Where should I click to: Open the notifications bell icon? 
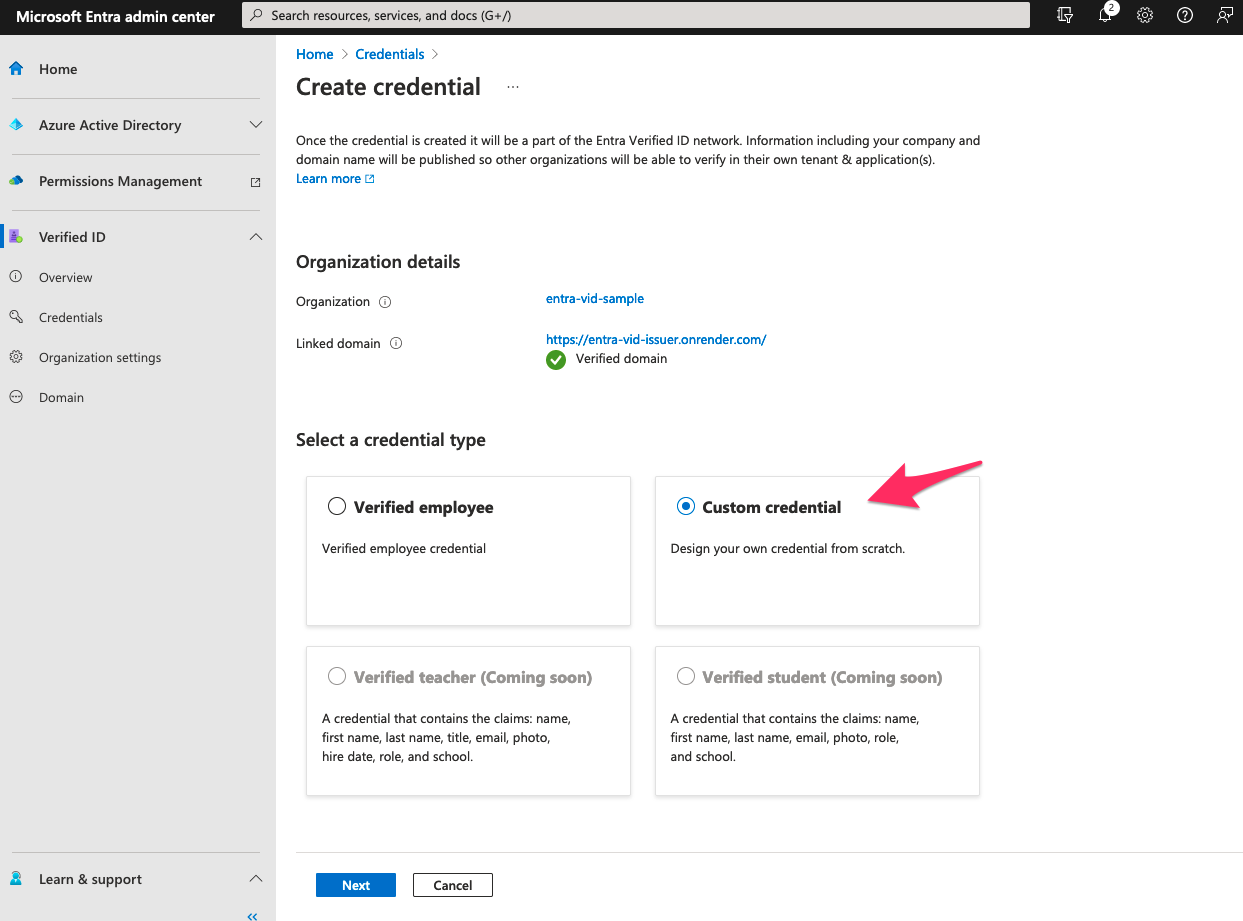click(x=1105, y=16)
